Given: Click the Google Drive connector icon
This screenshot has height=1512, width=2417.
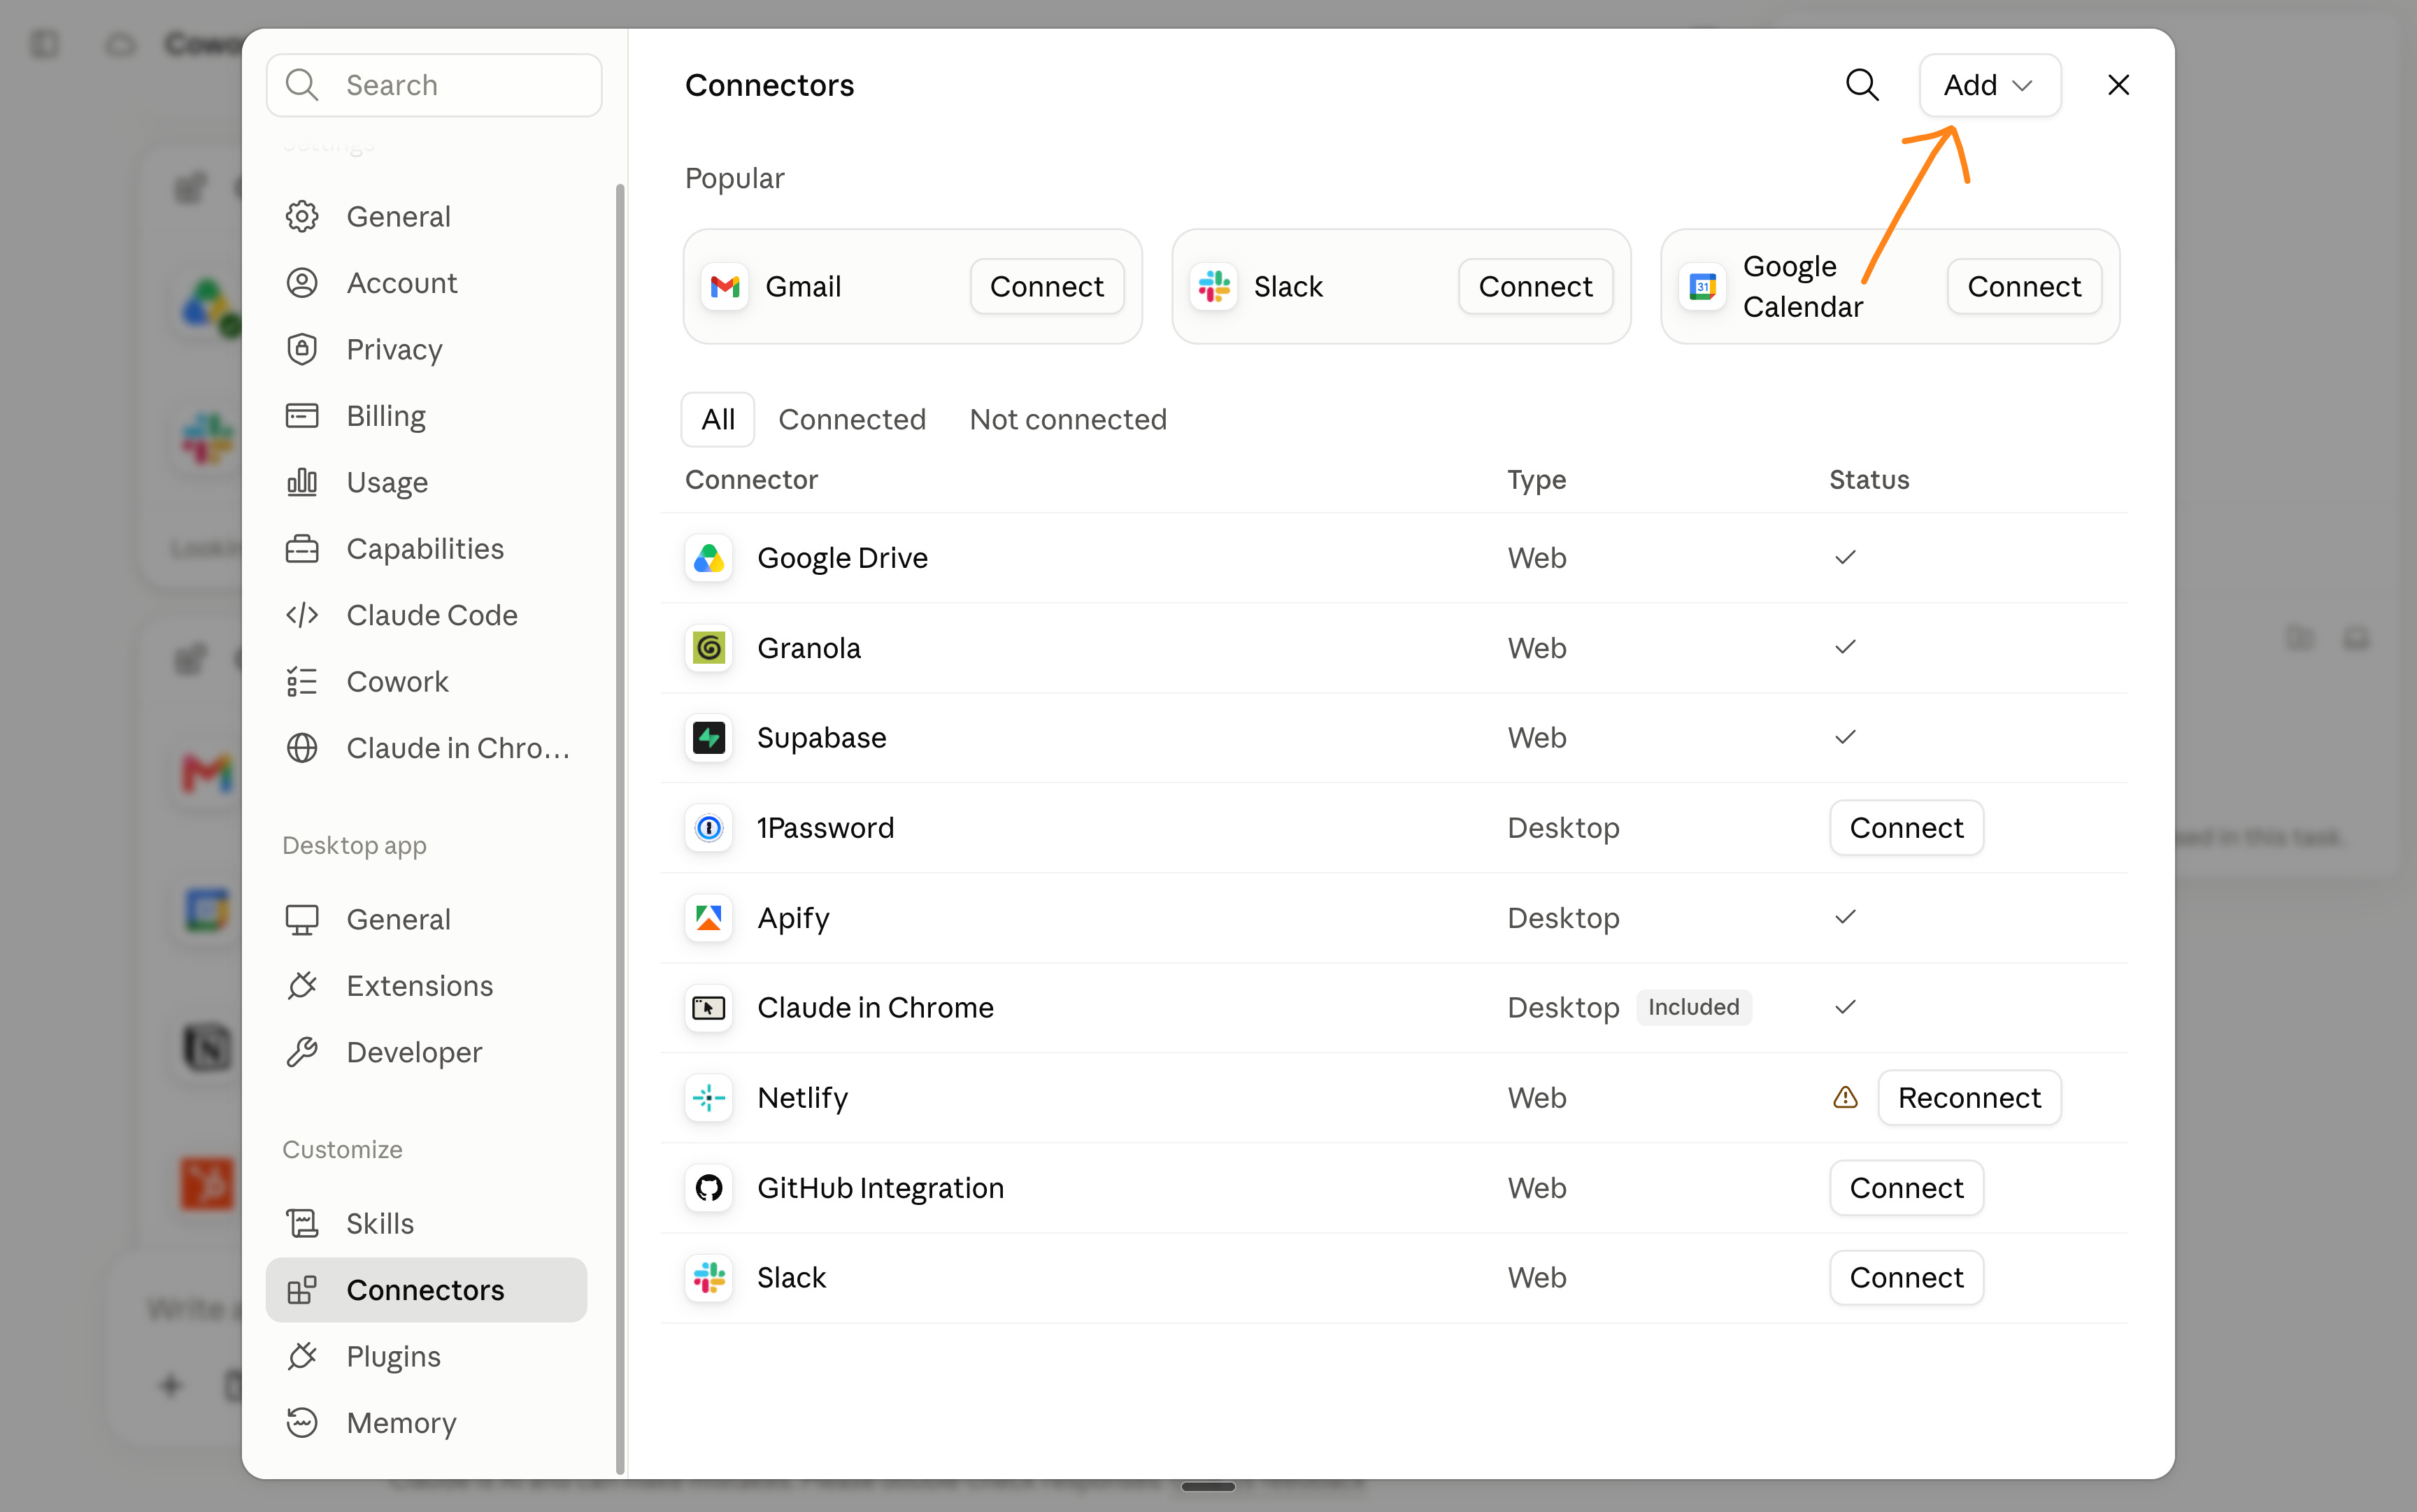Looking at the screenshot, I should [x=709, y=558].
